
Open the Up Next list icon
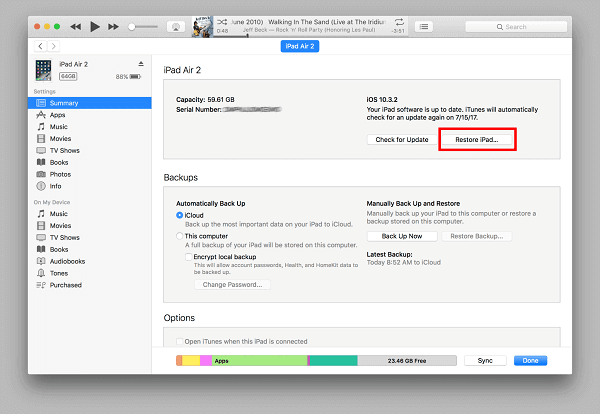(x=424, y=26)
